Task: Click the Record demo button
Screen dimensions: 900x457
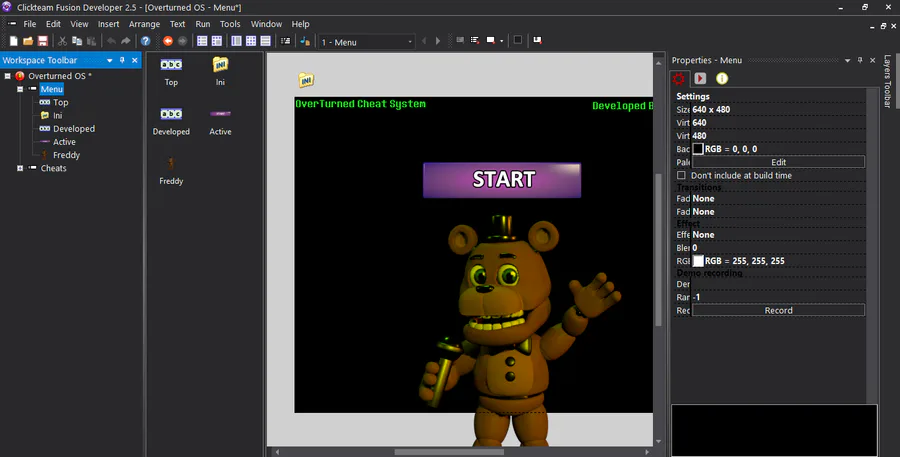Action: pos(778,311)
